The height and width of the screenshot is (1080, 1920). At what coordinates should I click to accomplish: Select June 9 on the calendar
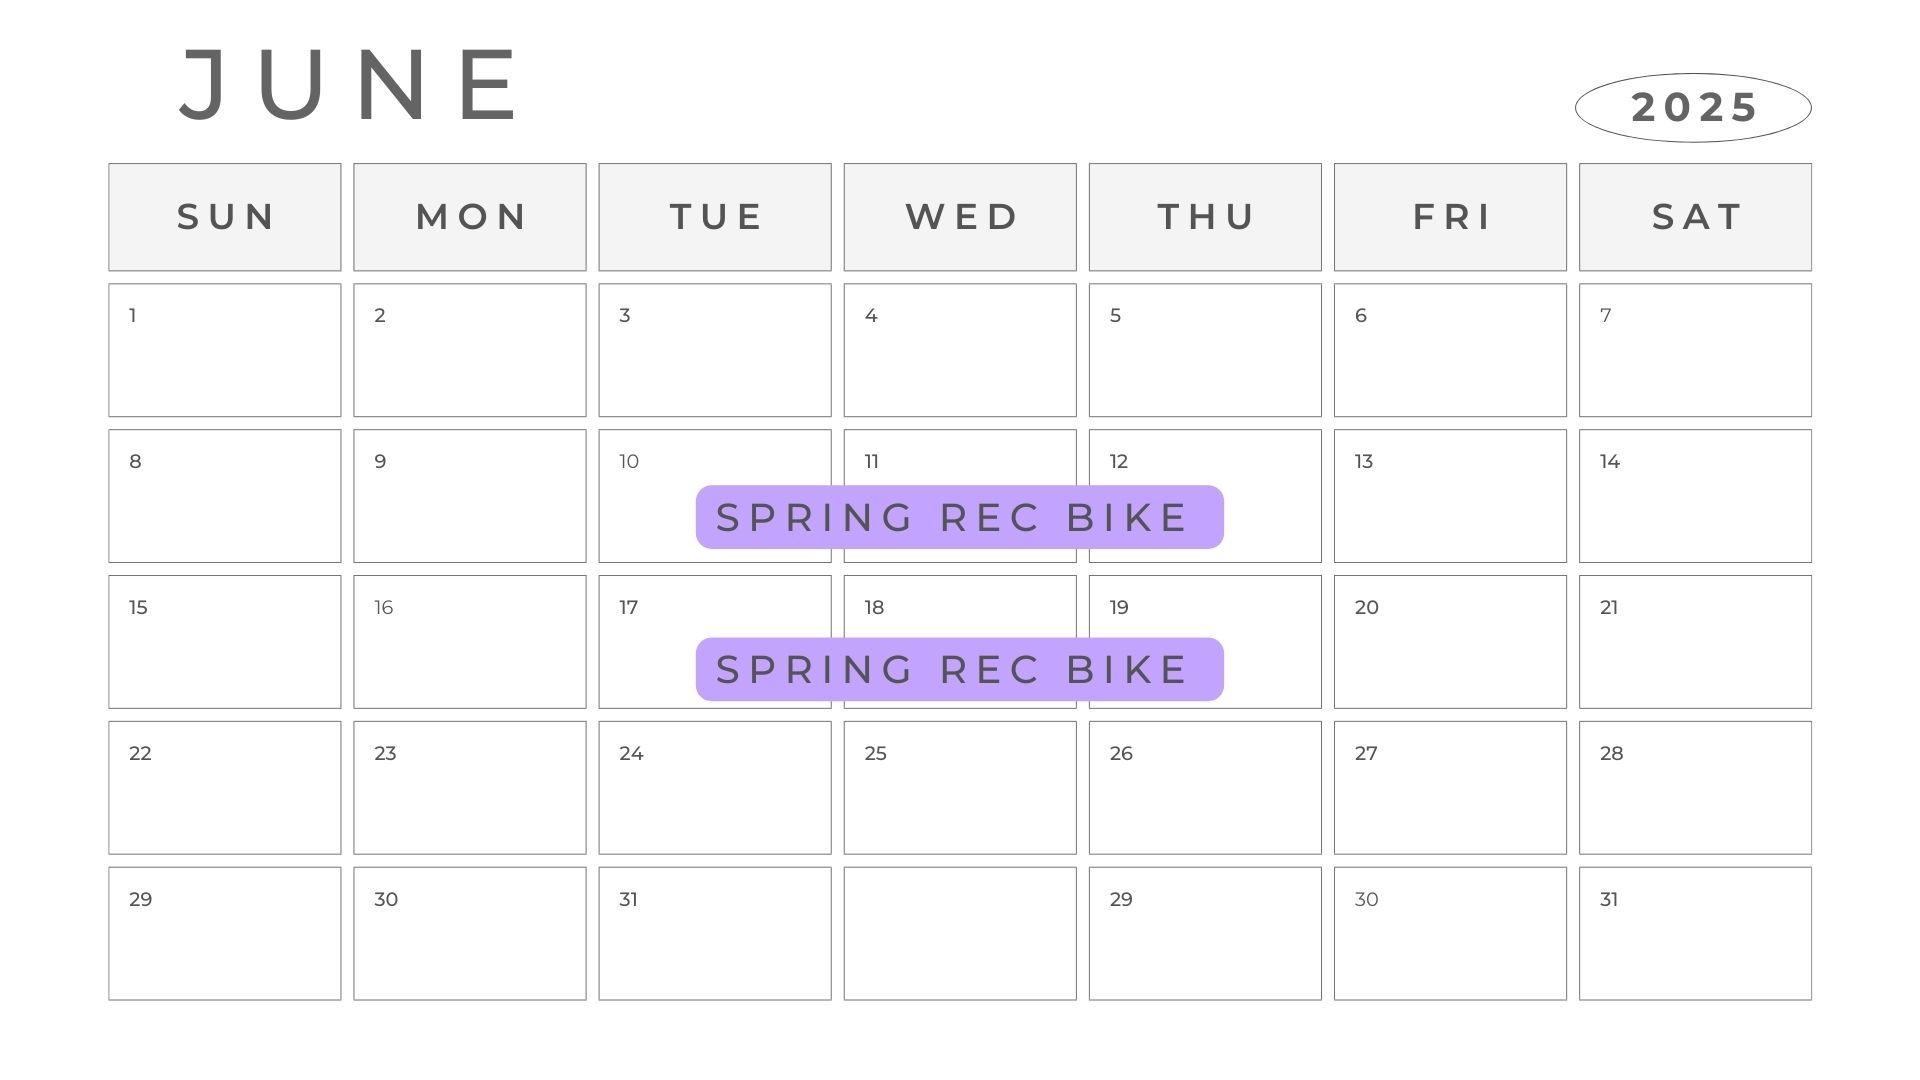470,496
